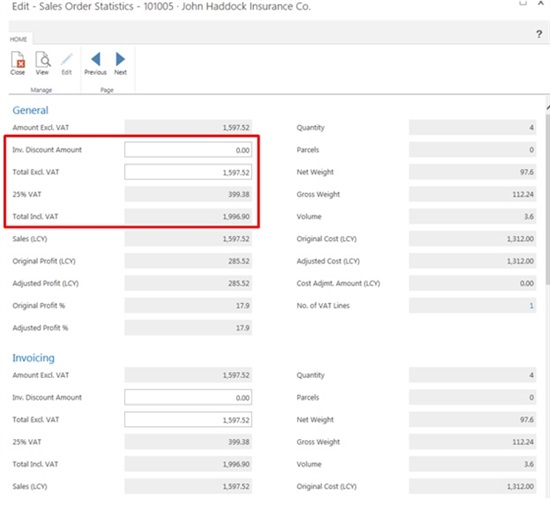Select General Adjusted Cost (LCY) value
Image resolution: width=550 pixels, height=507 pixels.
pyautogui.click(x=472, y=261)
